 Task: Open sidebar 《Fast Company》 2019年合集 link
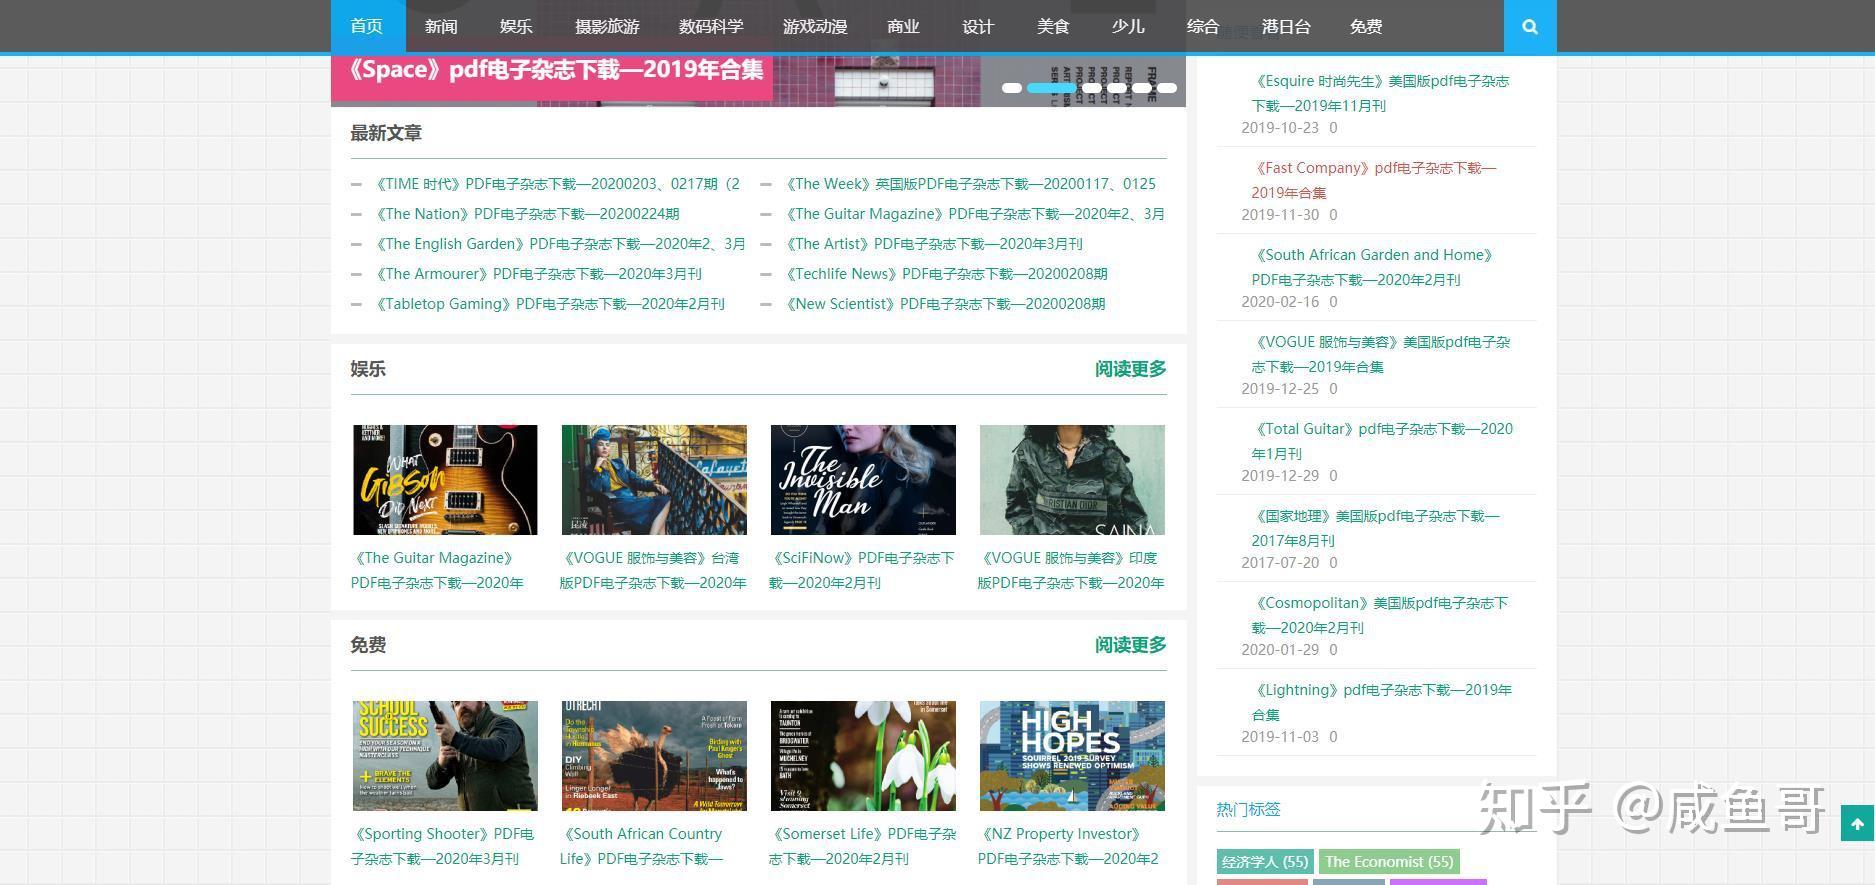(x=1374, y=180)
